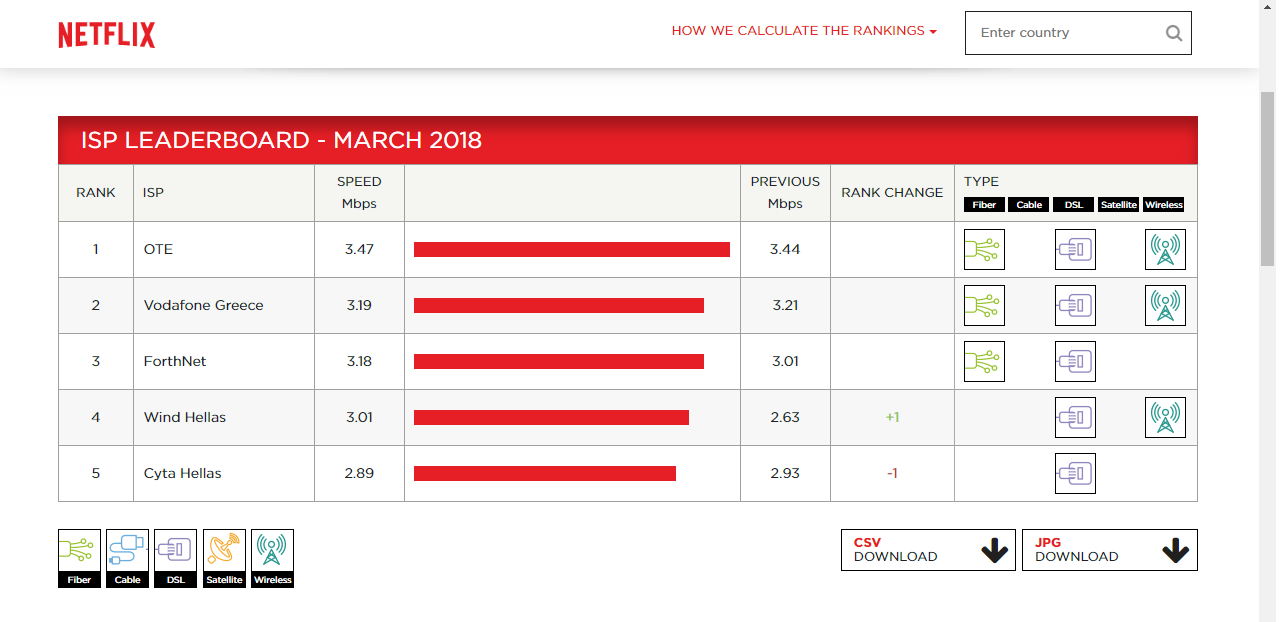Click the Wireless label in Type header
The image size is (1280, 622).
1164,205
